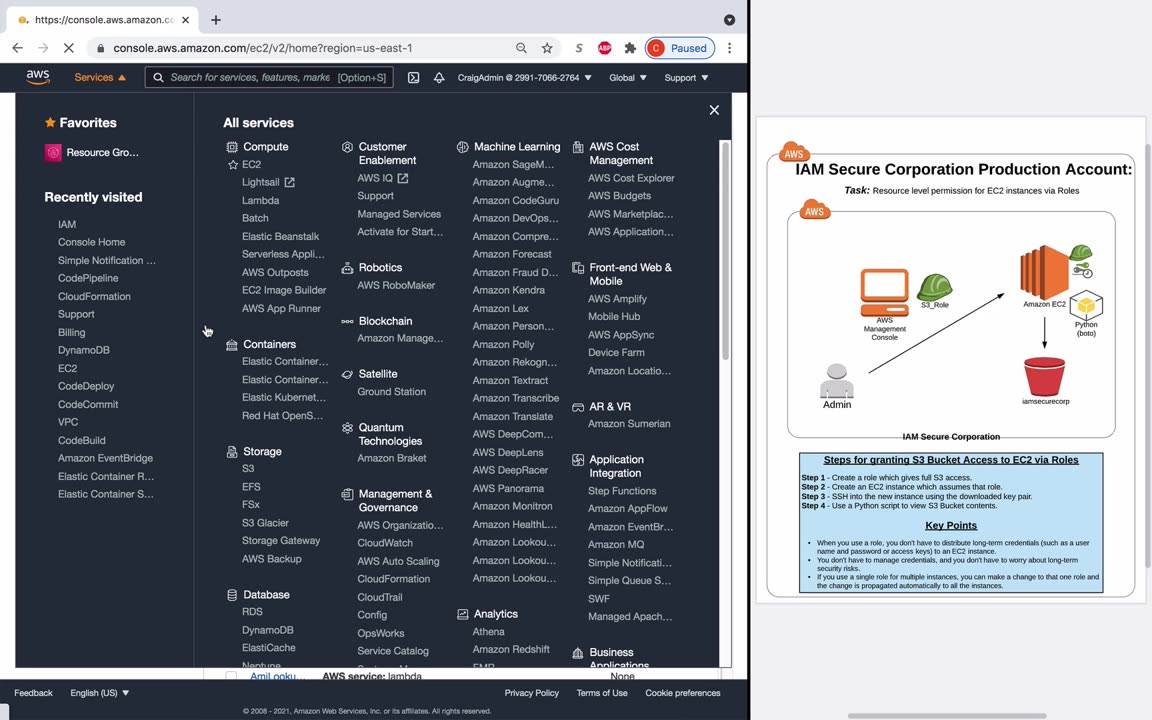
Task: Click the Machine Learning category icon
Action: click(x=463, y=147)
